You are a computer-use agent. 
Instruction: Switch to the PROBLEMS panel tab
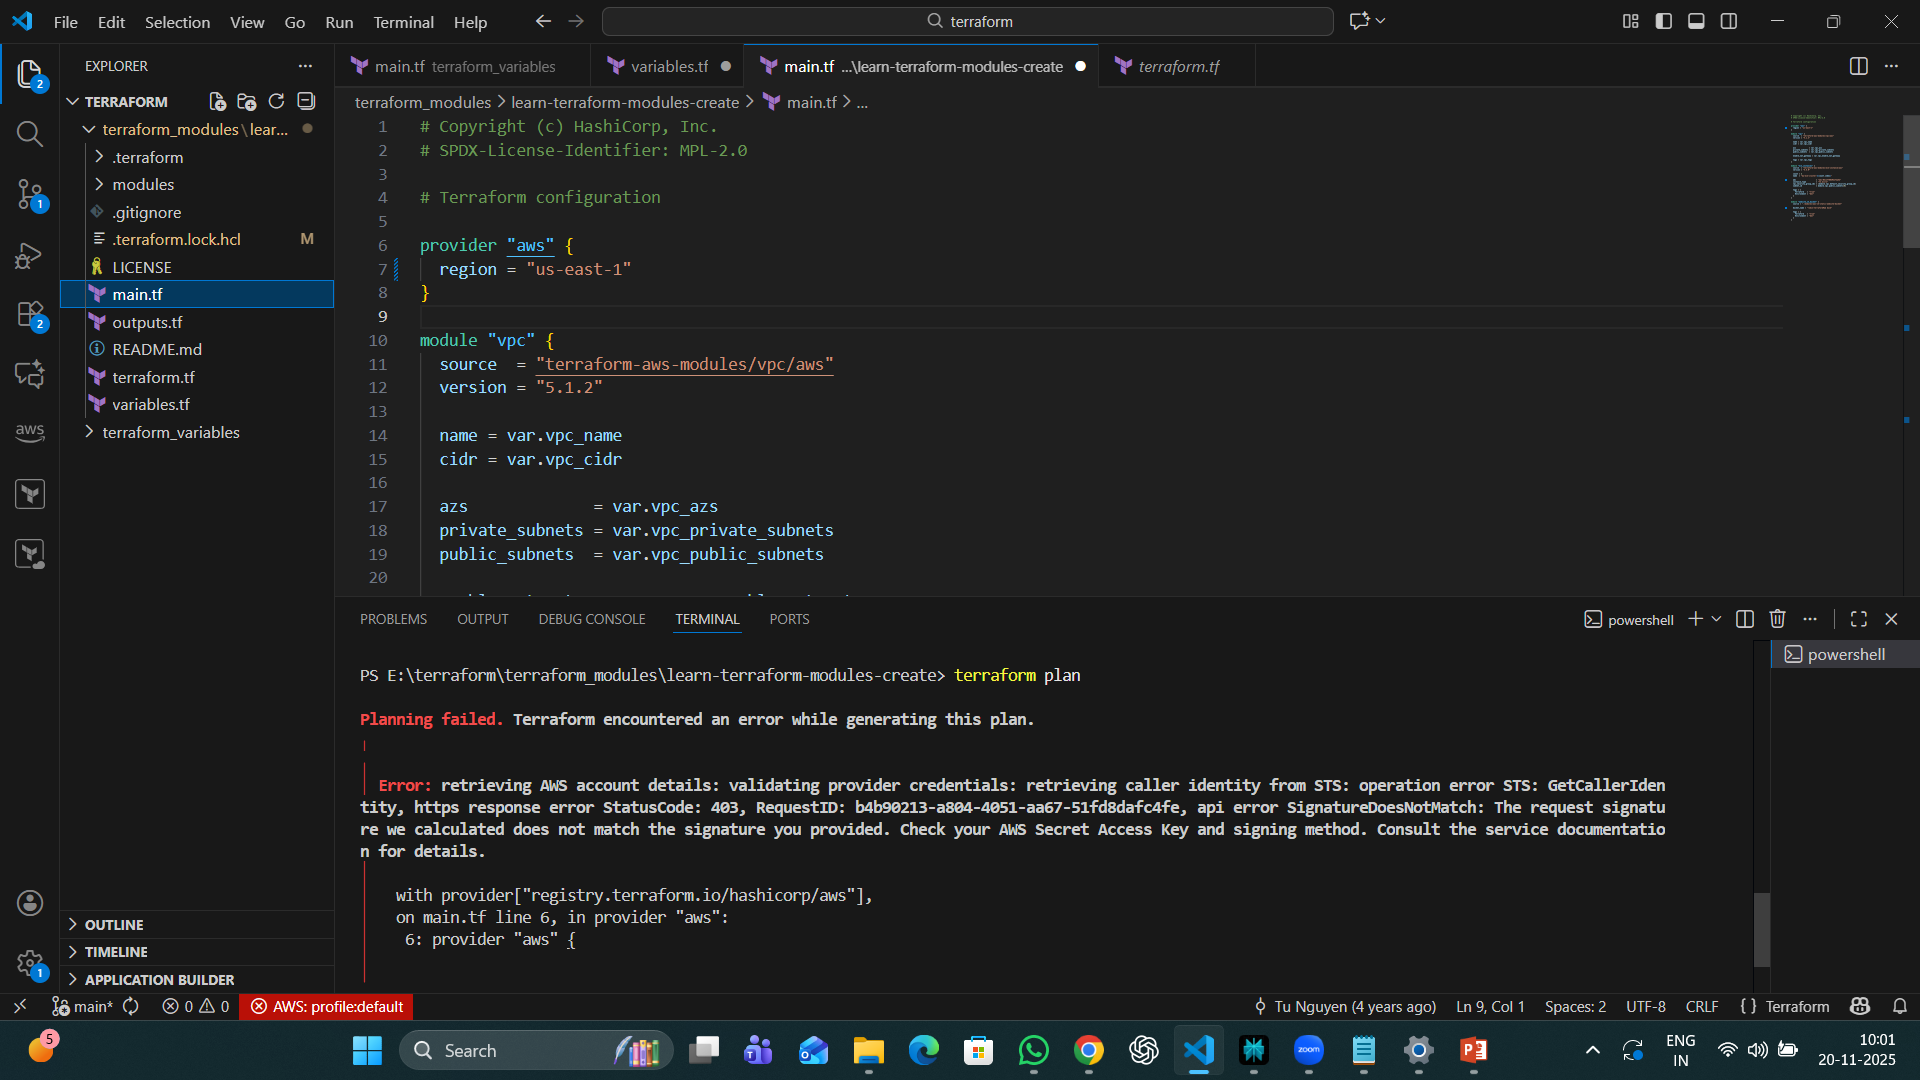coord(393,619)
